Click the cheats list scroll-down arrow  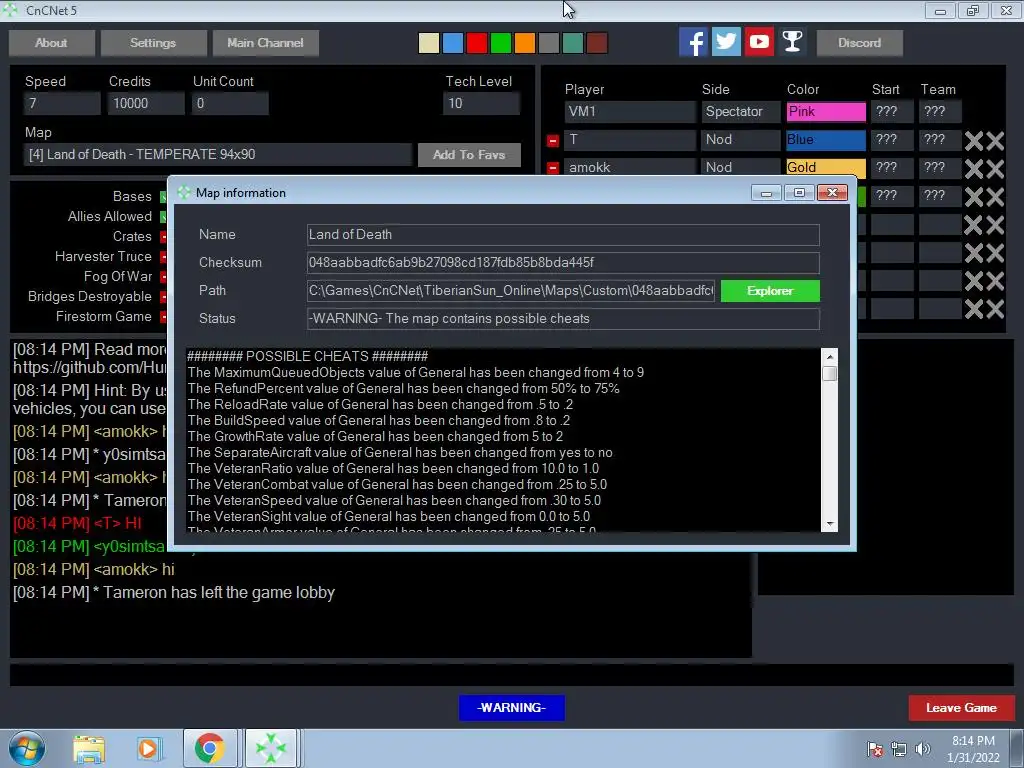[x=829, y=524]
